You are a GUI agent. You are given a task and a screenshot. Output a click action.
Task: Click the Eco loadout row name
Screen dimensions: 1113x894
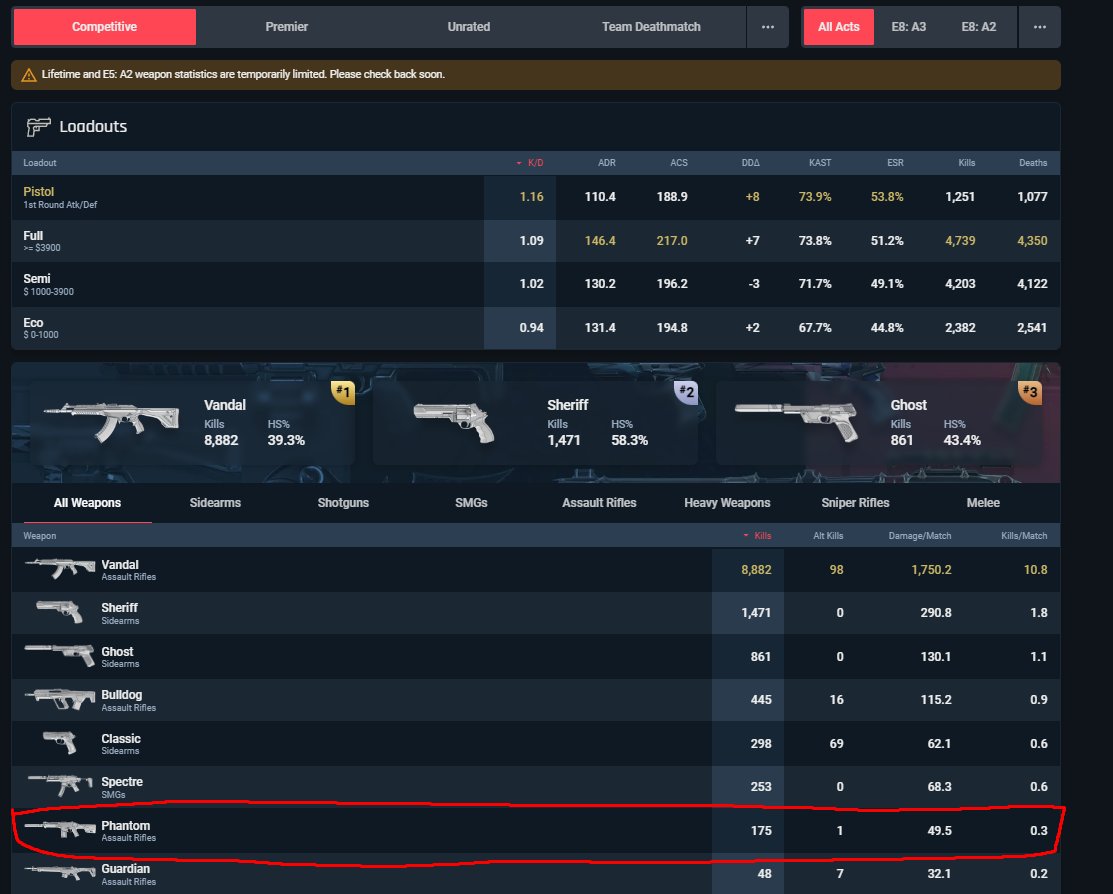33,323
